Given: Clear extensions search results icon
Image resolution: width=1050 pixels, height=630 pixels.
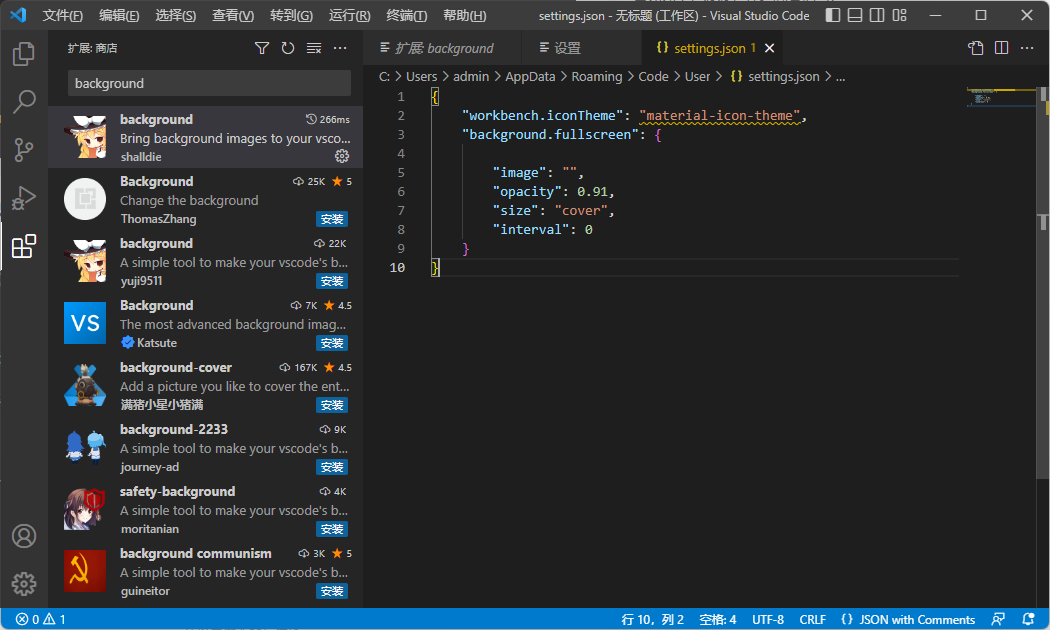Looking at the screenshot, I should click(x=314, y=48).
